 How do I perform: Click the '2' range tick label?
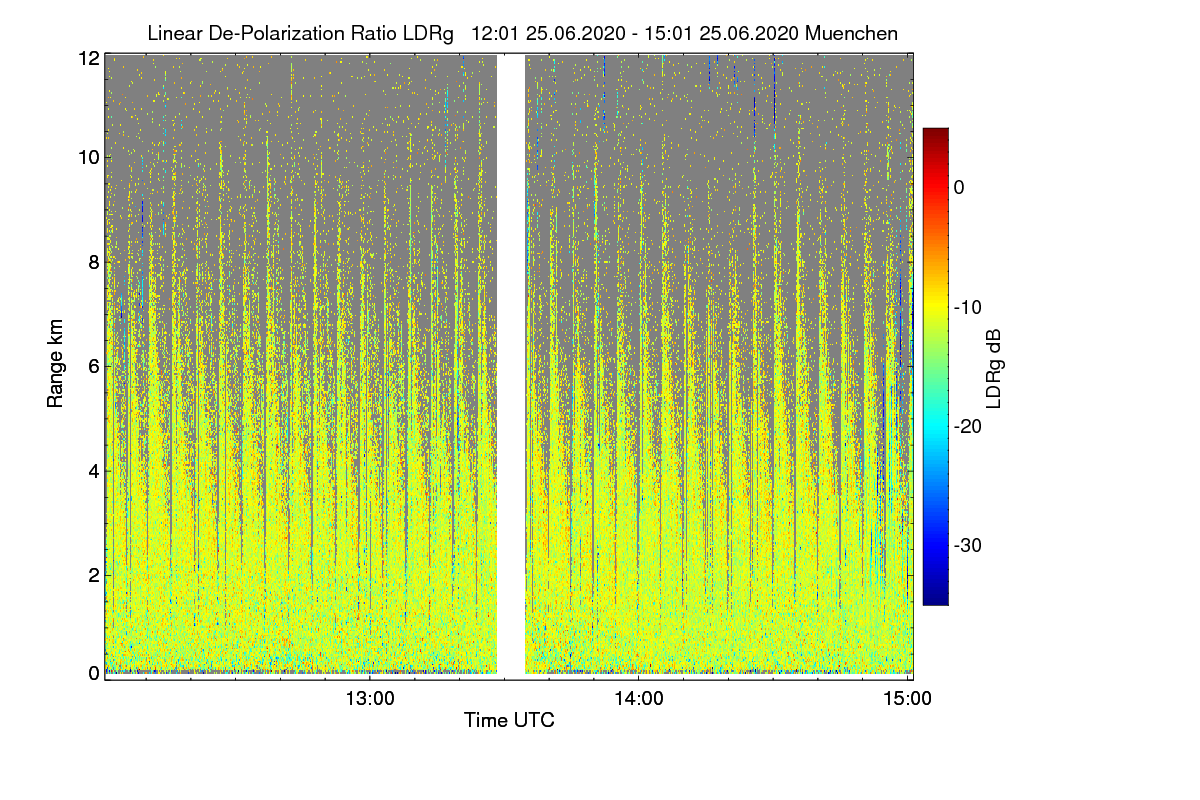click(93, 575)
